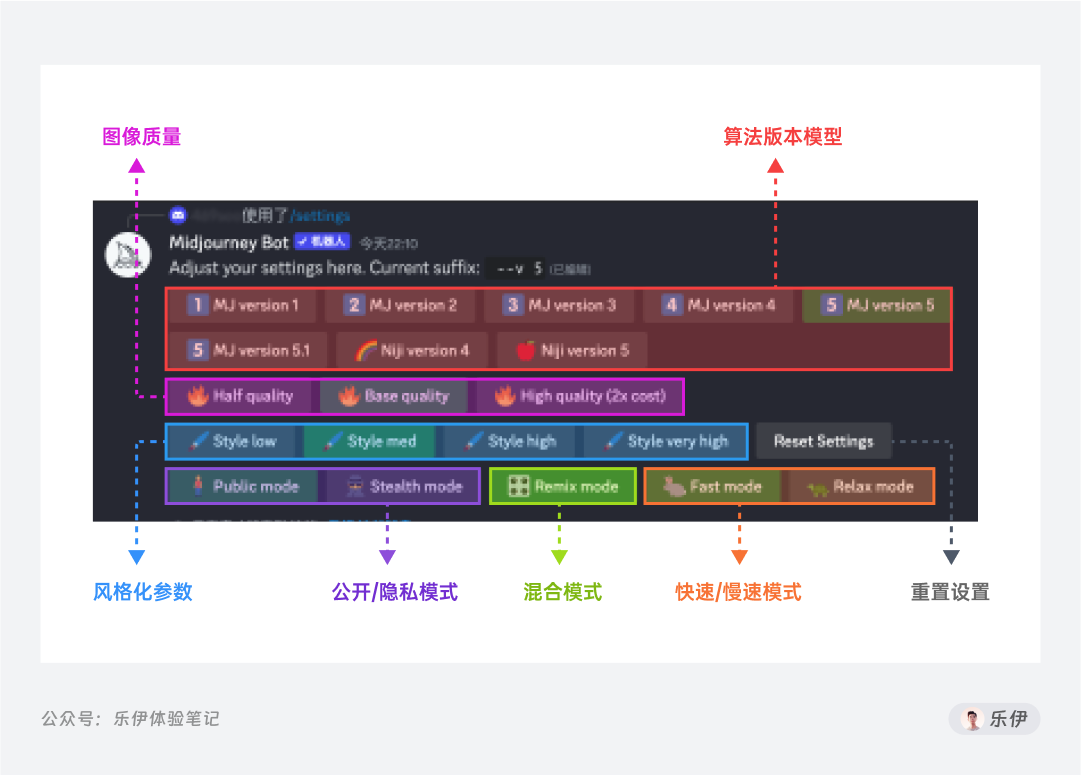The width and height of the screenshot is (1081, 775).
Task: Click the active MJ version 5 button
Action: 876,305
